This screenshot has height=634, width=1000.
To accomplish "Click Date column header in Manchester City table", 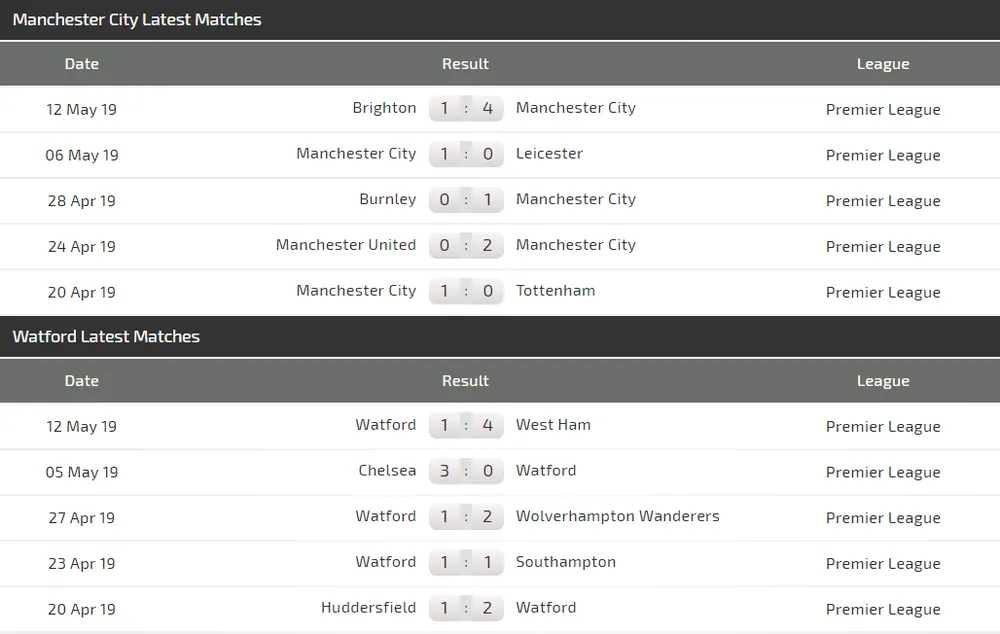I will point(82,64).
